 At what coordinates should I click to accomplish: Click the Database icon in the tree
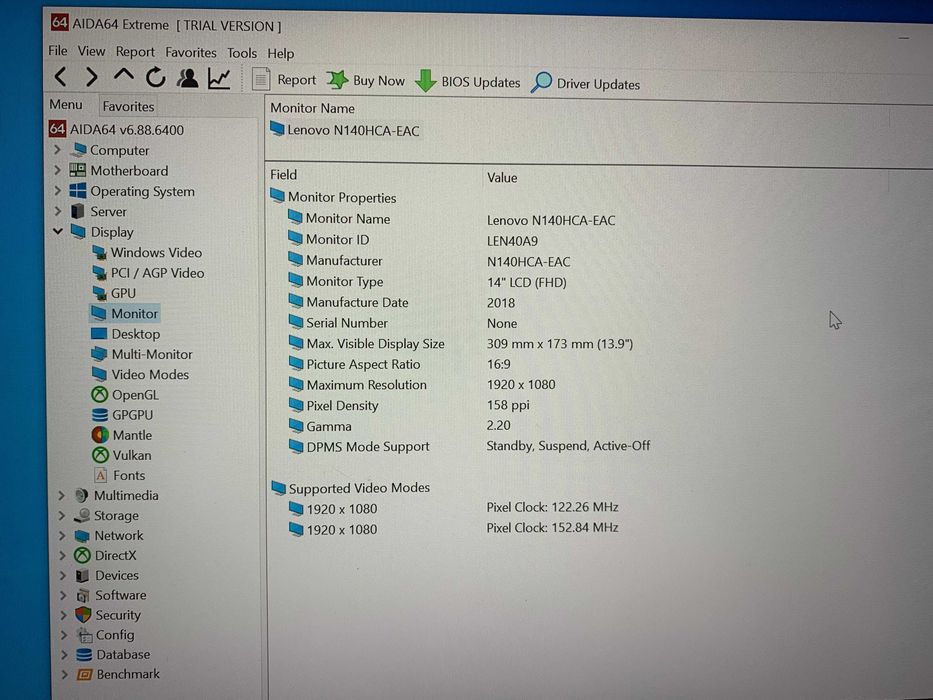84,654
